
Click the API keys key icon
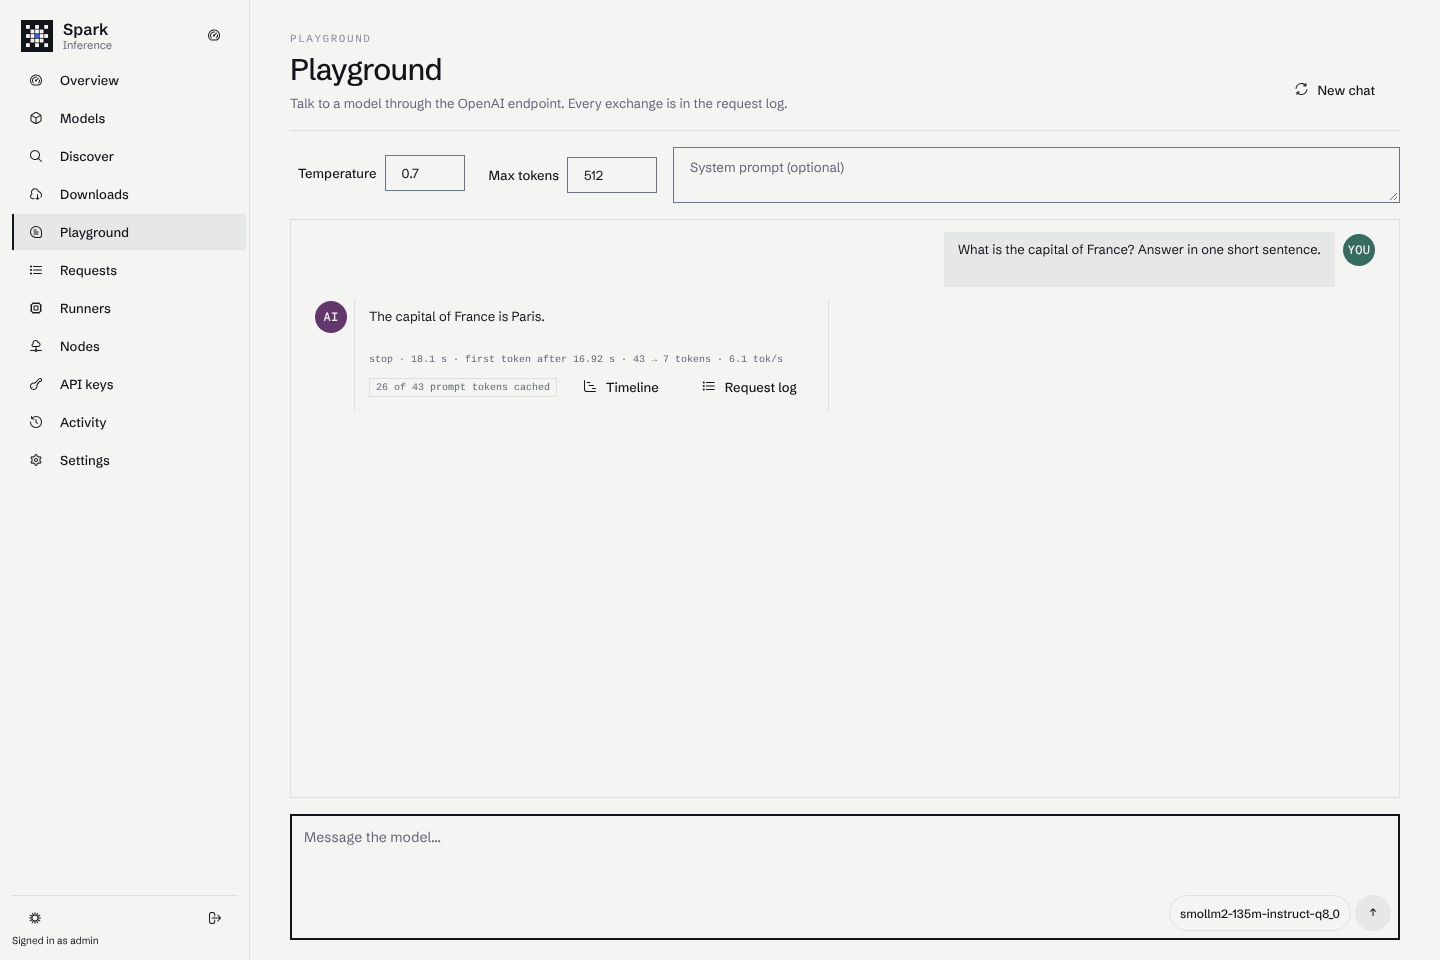coord(36,384)
